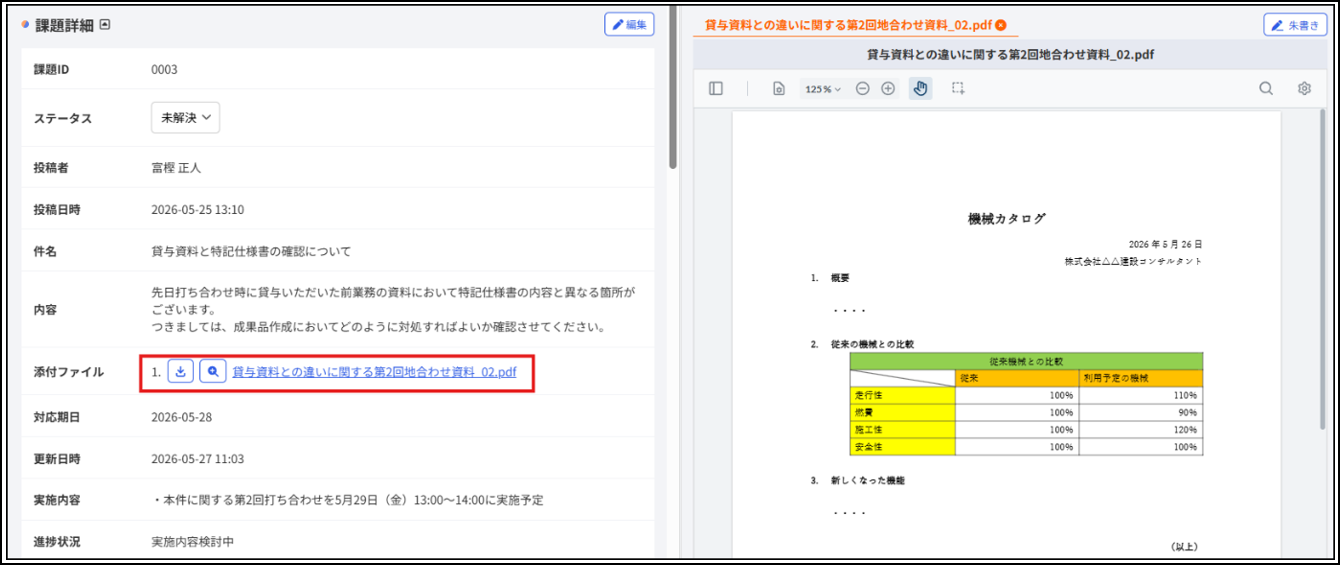Click the 進捗状況 value 実施内容検討中
Viewport: 1340px width, 565px height.
(195, 541)
